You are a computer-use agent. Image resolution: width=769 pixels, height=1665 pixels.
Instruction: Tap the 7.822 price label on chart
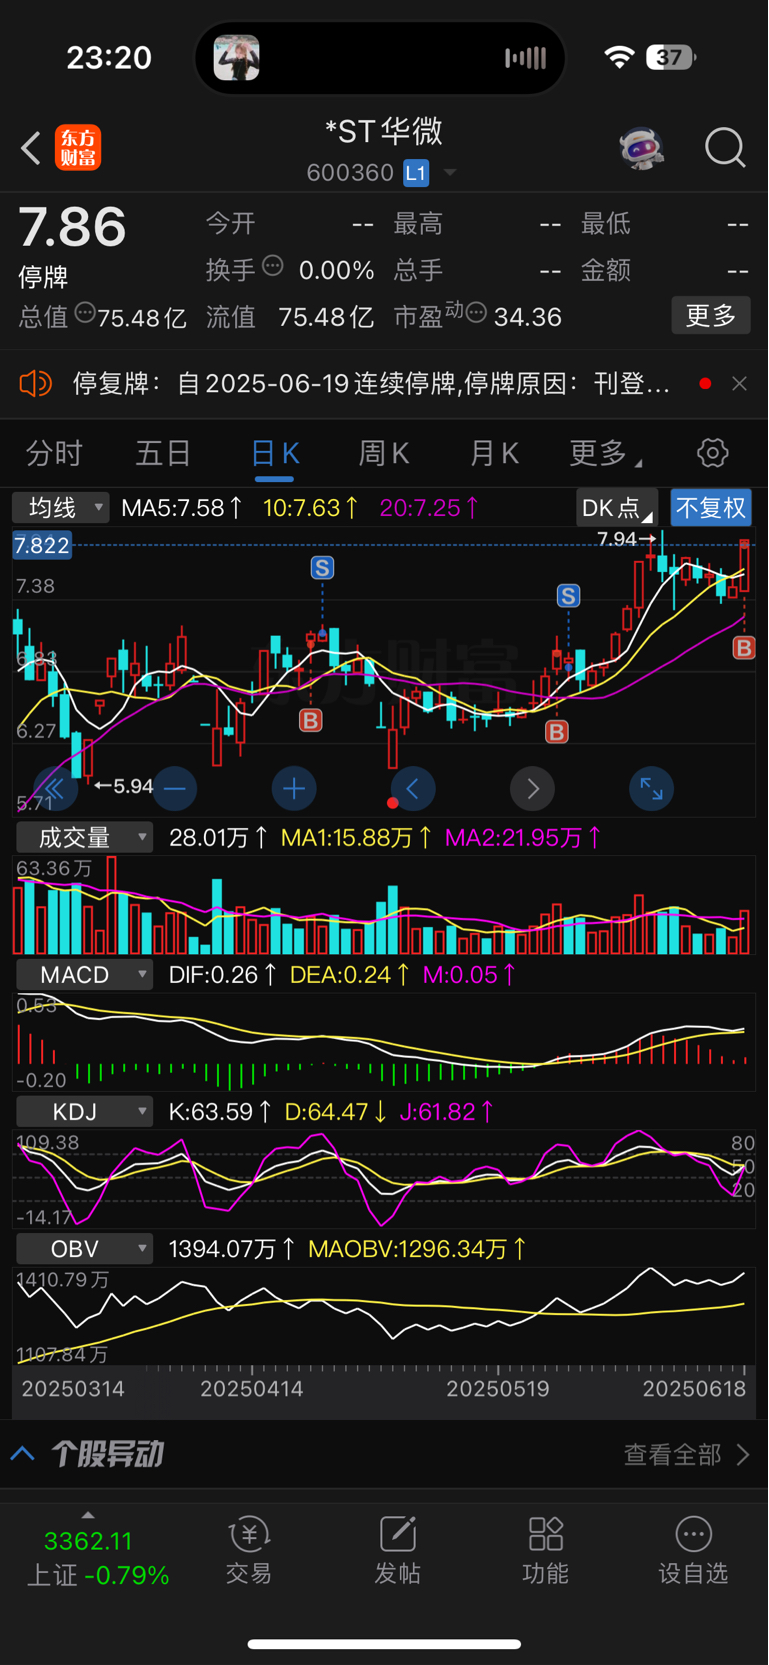(42, 545)
